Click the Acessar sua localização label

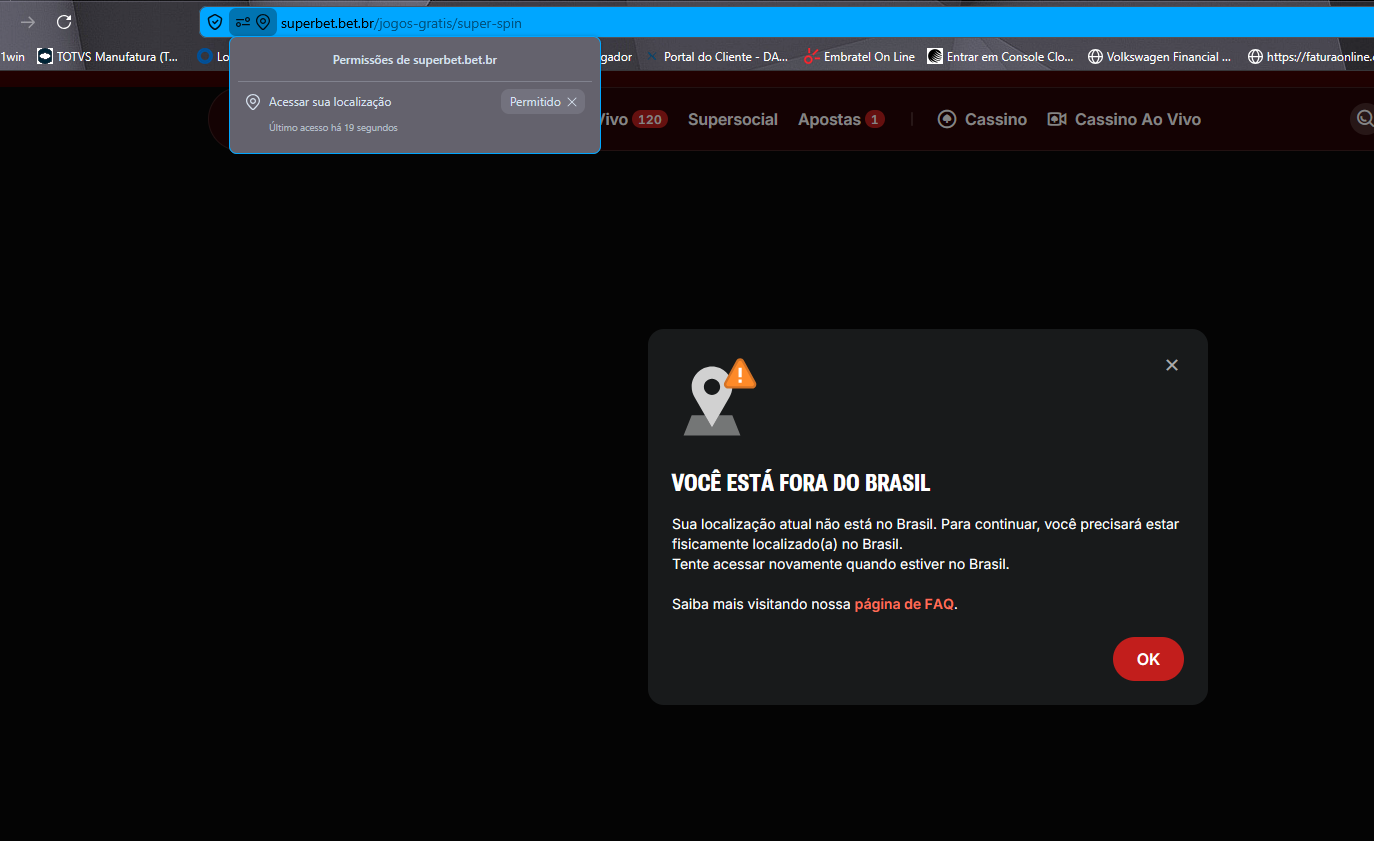click(330, 102)
